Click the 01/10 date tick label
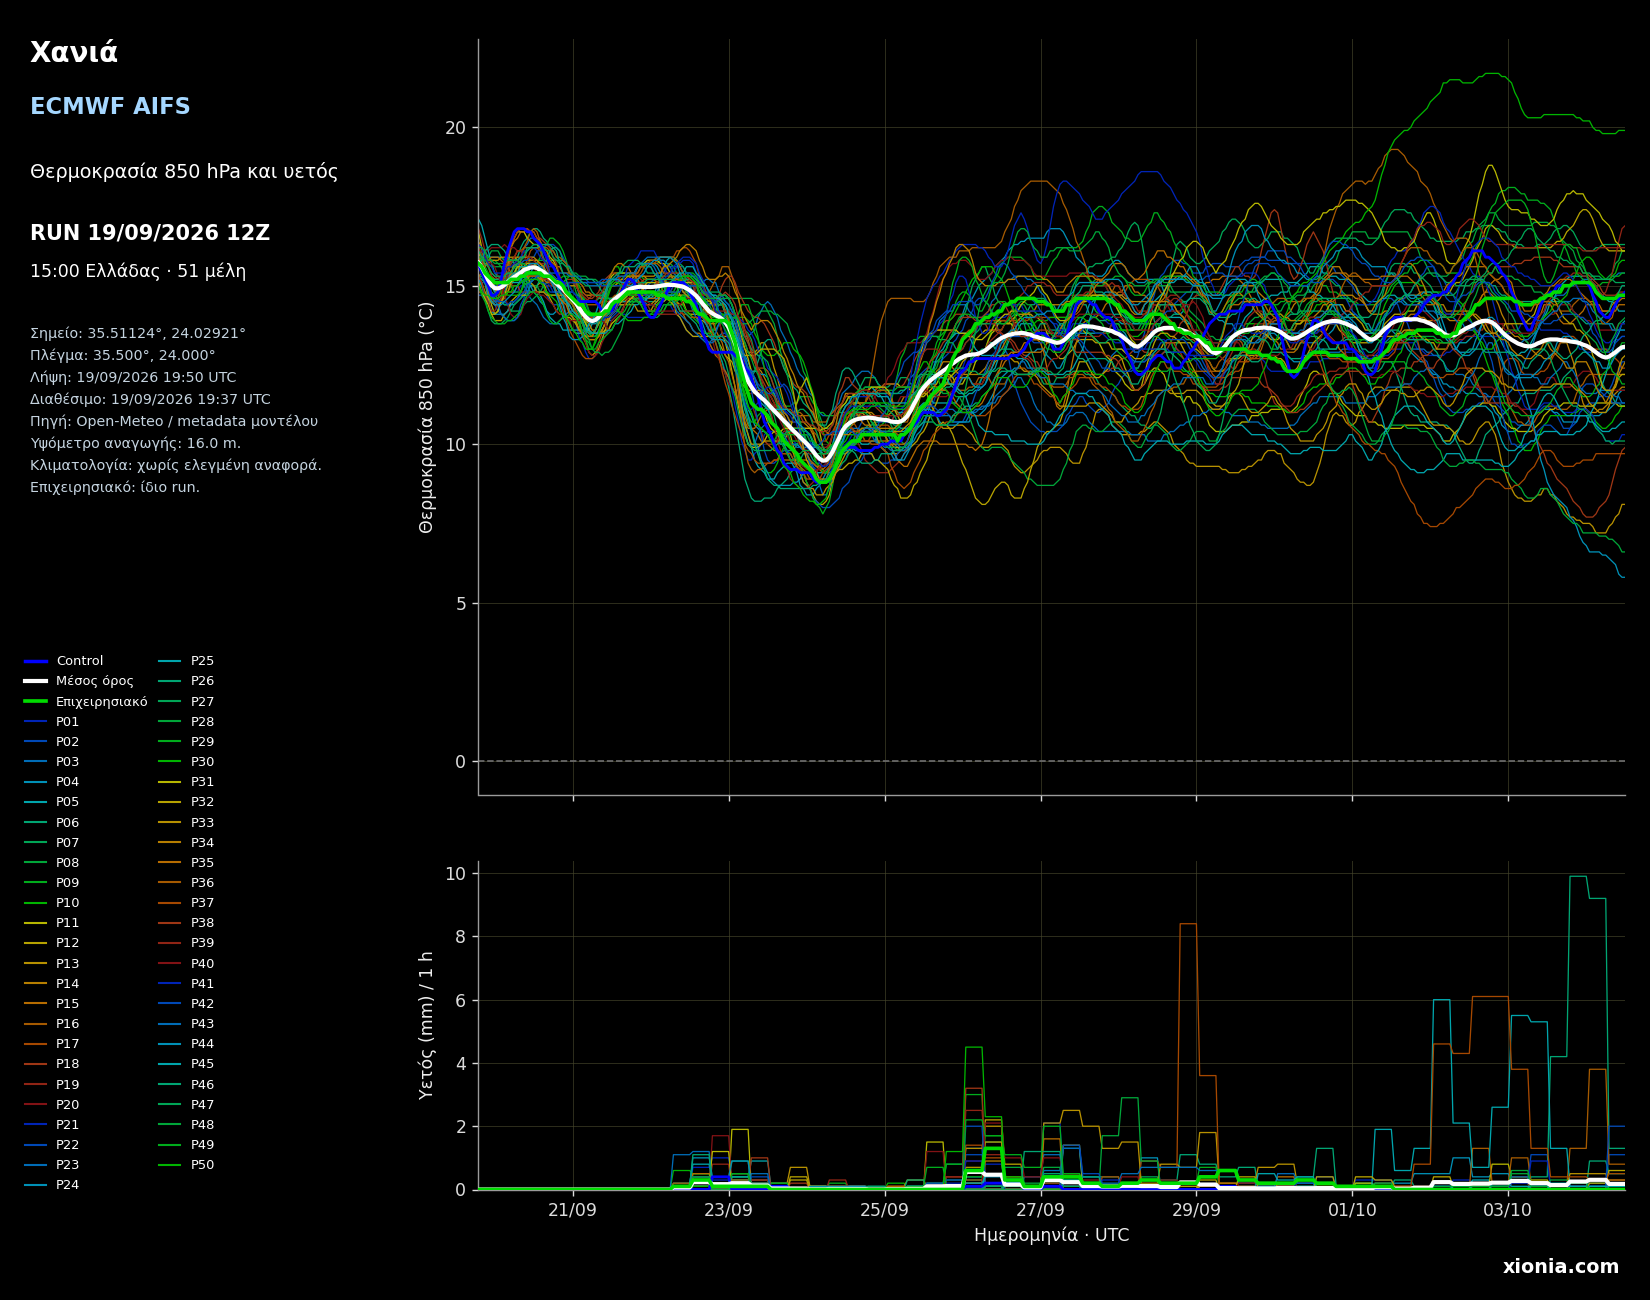This screenshot has width=1650, height=1300. click(x=1352, y=1209)
